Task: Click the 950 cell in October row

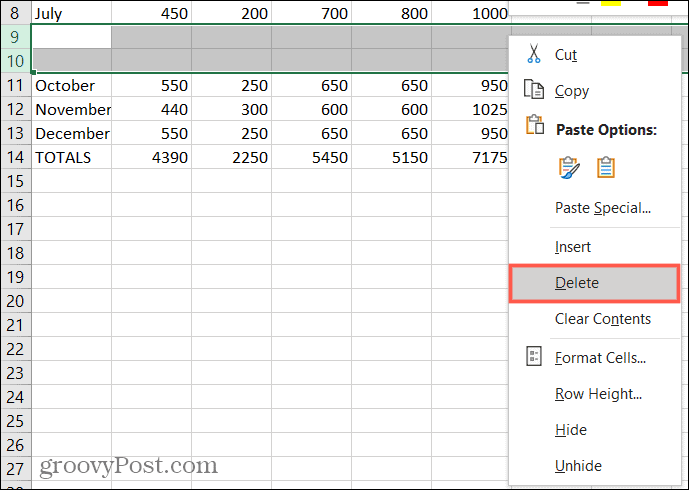Action: tap(470, 85)
